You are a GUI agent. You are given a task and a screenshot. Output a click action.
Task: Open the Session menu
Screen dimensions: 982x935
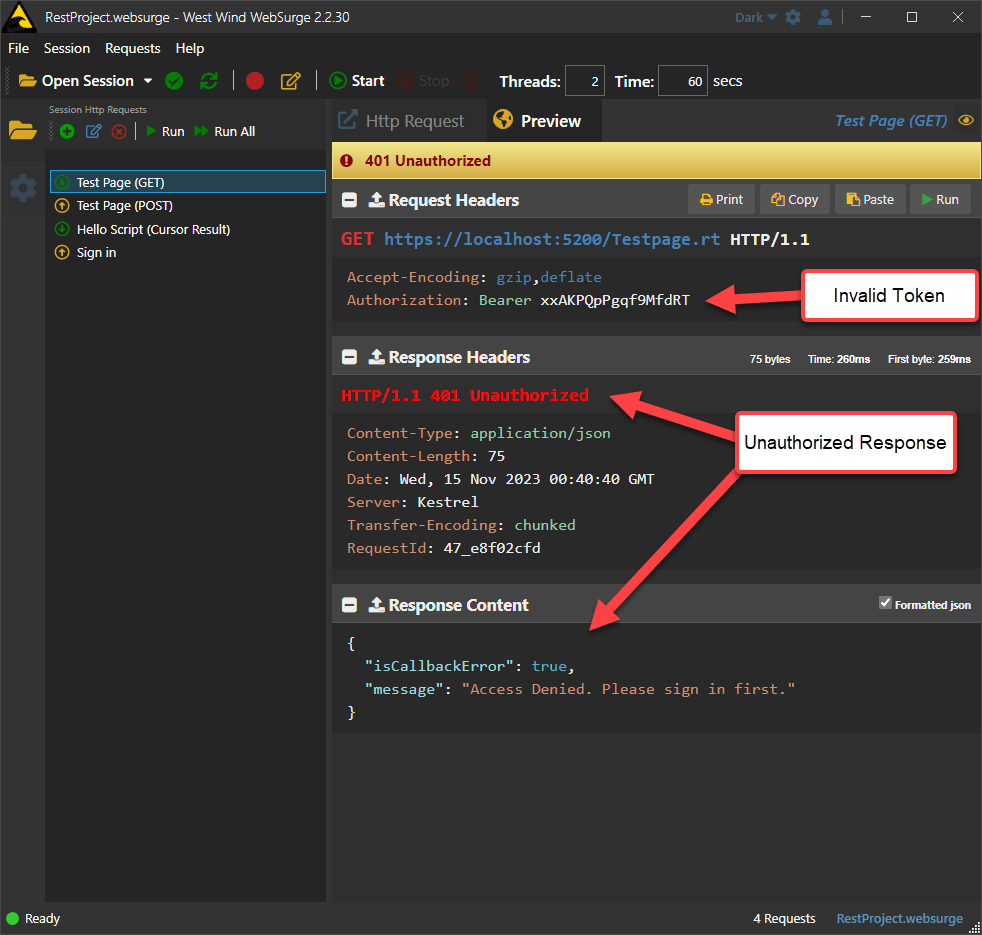(x=67, y=48)
